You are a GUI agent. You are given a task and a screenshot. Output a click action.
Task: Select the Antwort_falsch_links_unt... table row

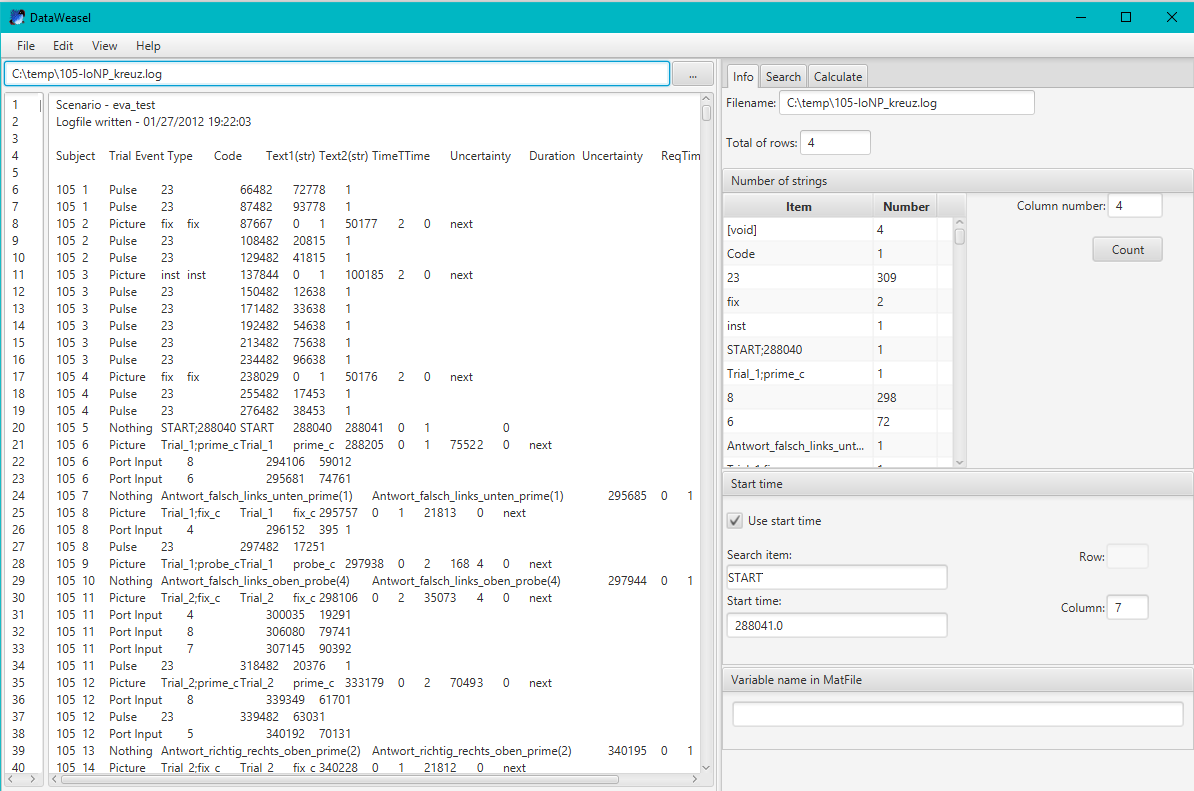point(838,445)
